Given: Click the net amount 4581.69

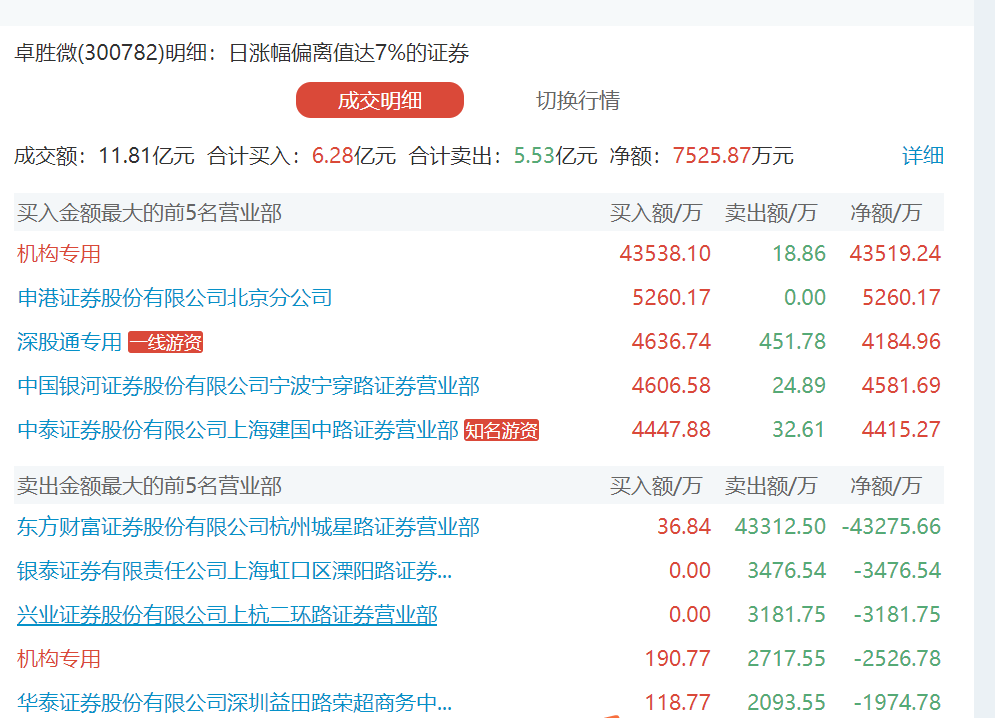Looking at the screenshot, I should point(901,385).
